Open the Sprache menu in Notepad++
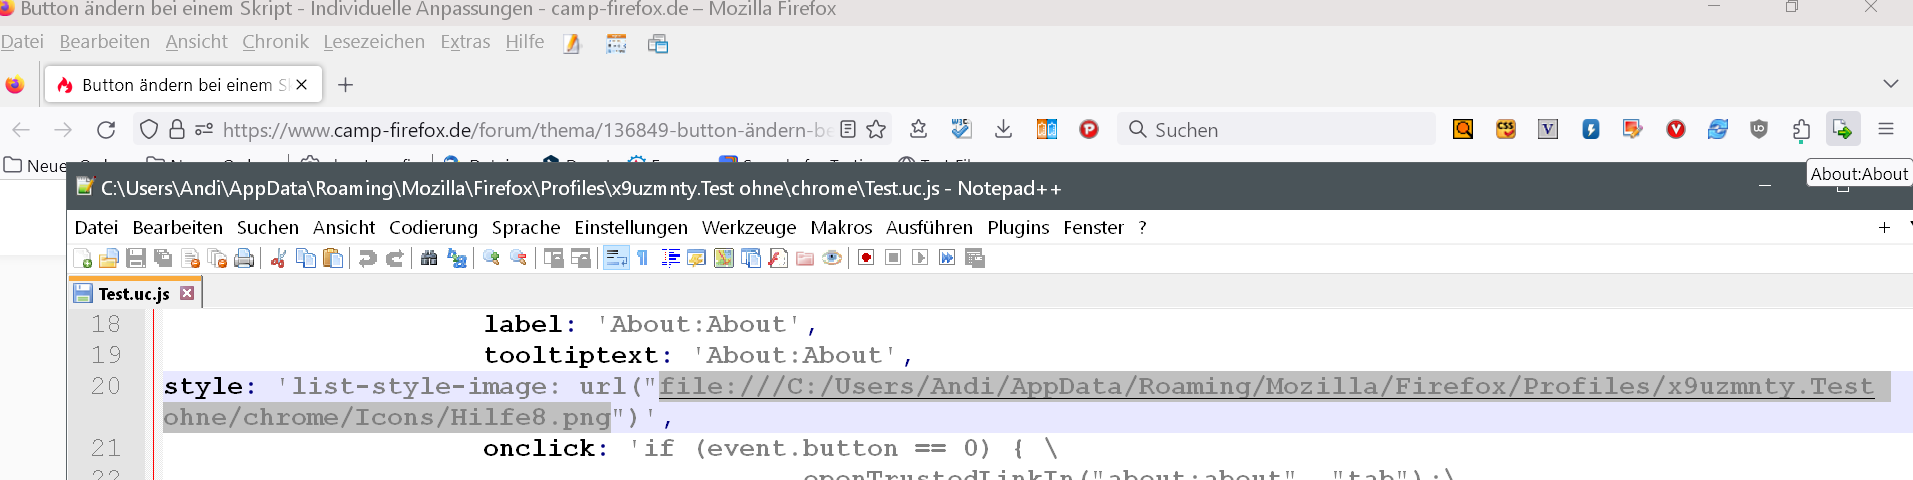Screen dimensions: 1913x480 [x=526, y=228]
